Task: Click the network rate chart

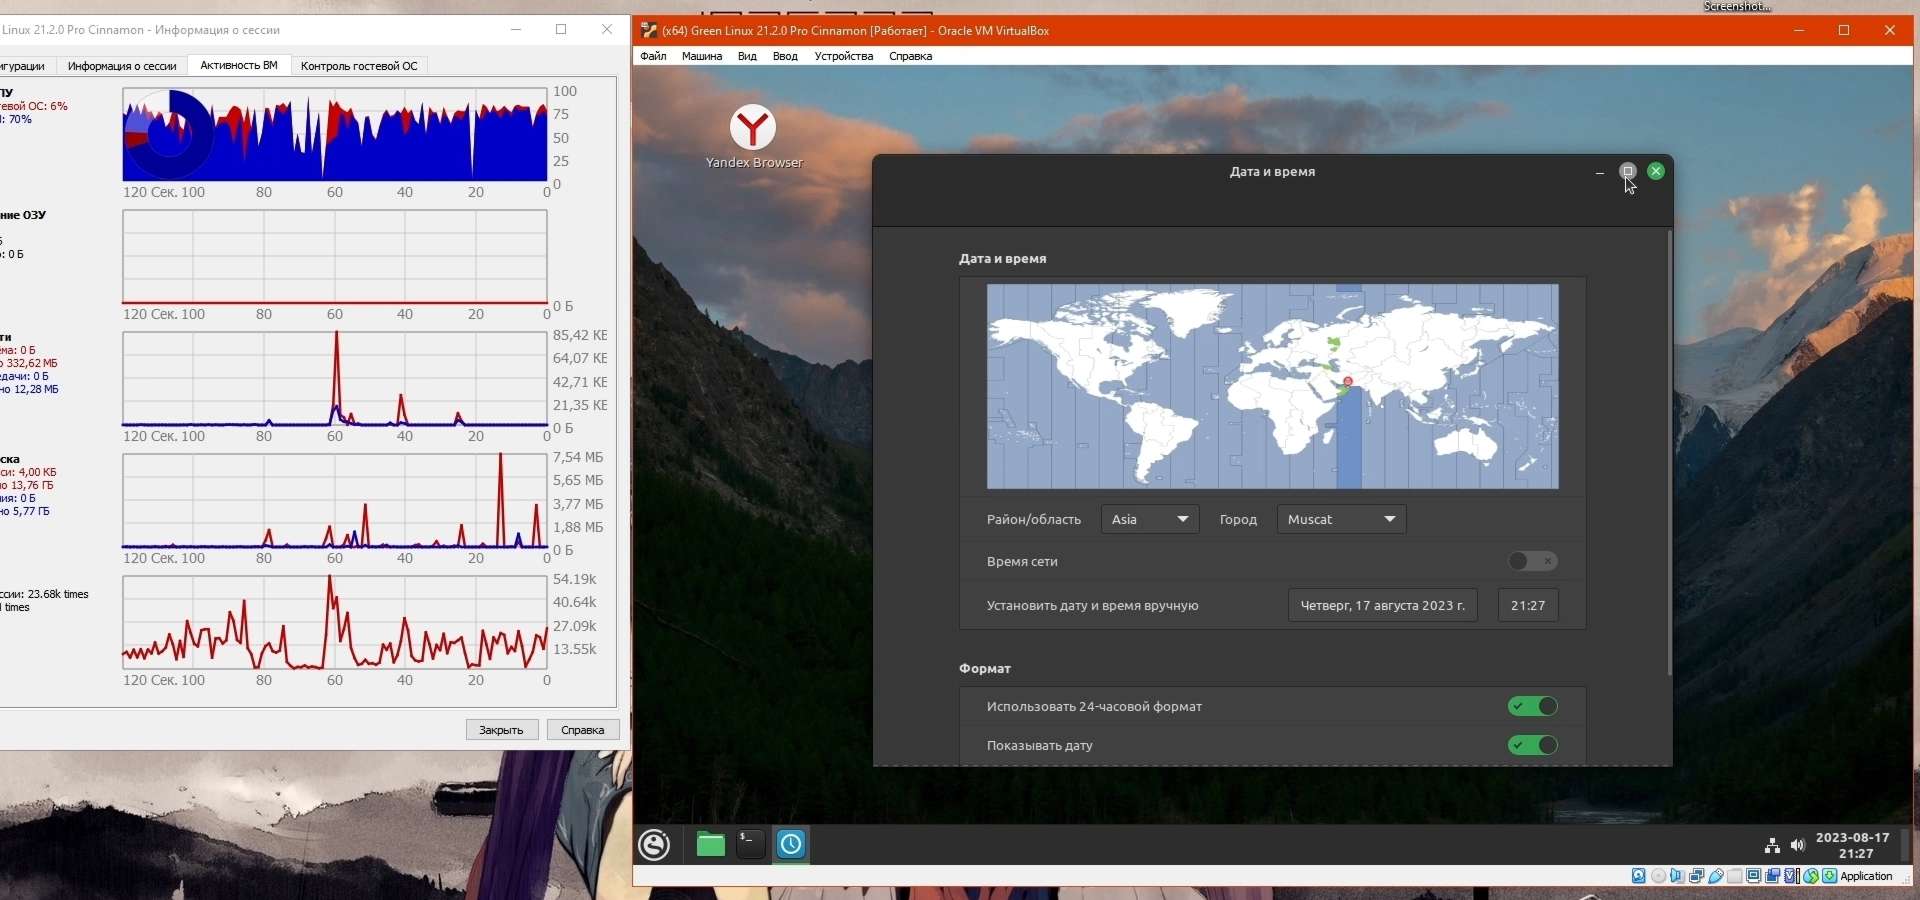Action: (x=335, y=379)
